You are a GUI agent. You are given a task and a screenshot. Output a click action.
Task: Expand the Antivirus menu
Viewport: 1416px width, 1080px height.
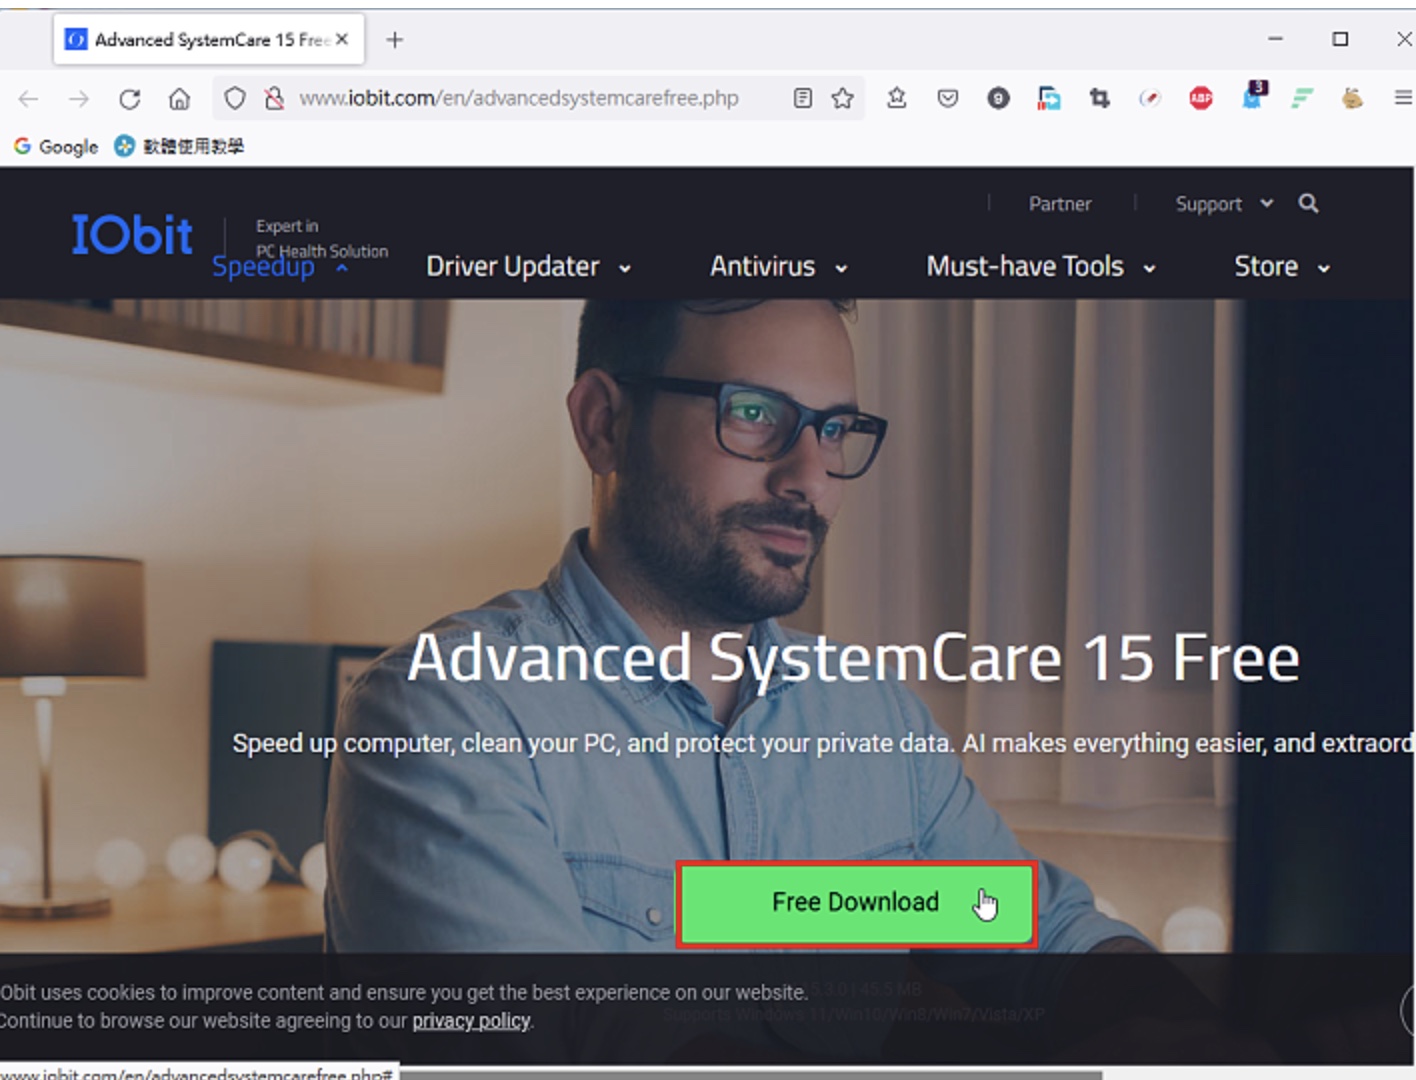779,267
